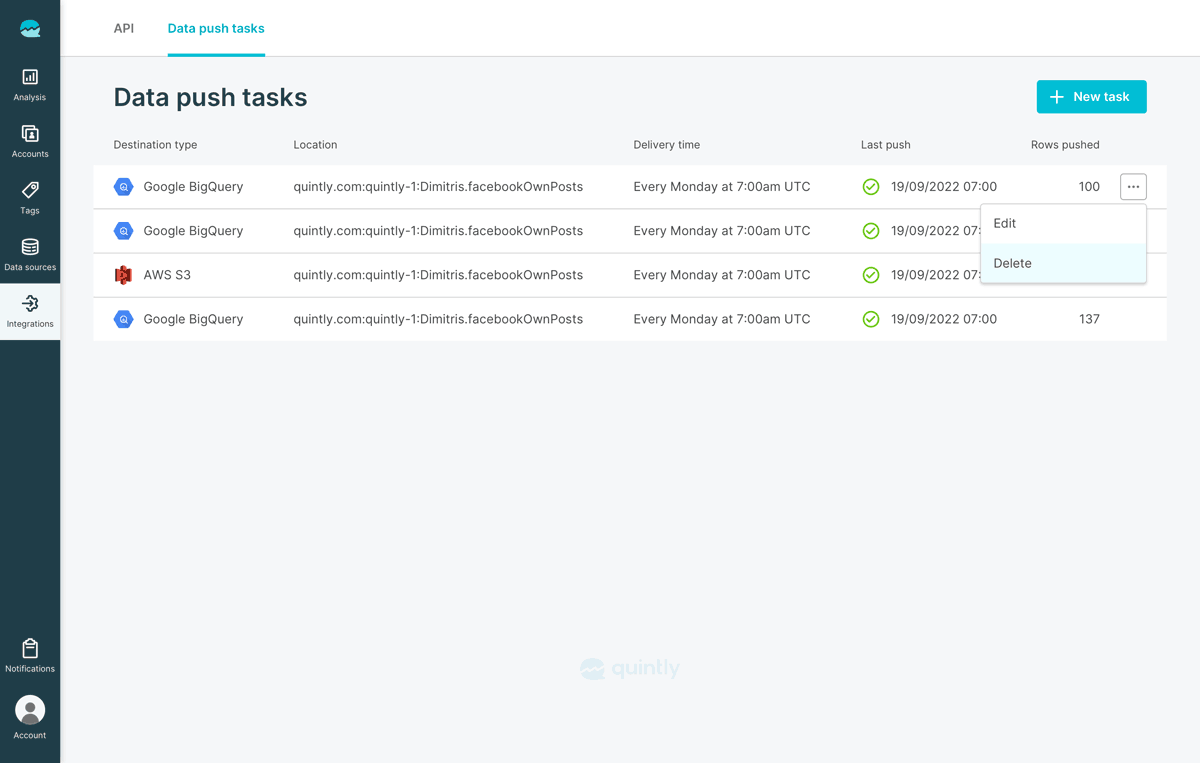Select Delete from the context menu

[x=1063, y=263]
